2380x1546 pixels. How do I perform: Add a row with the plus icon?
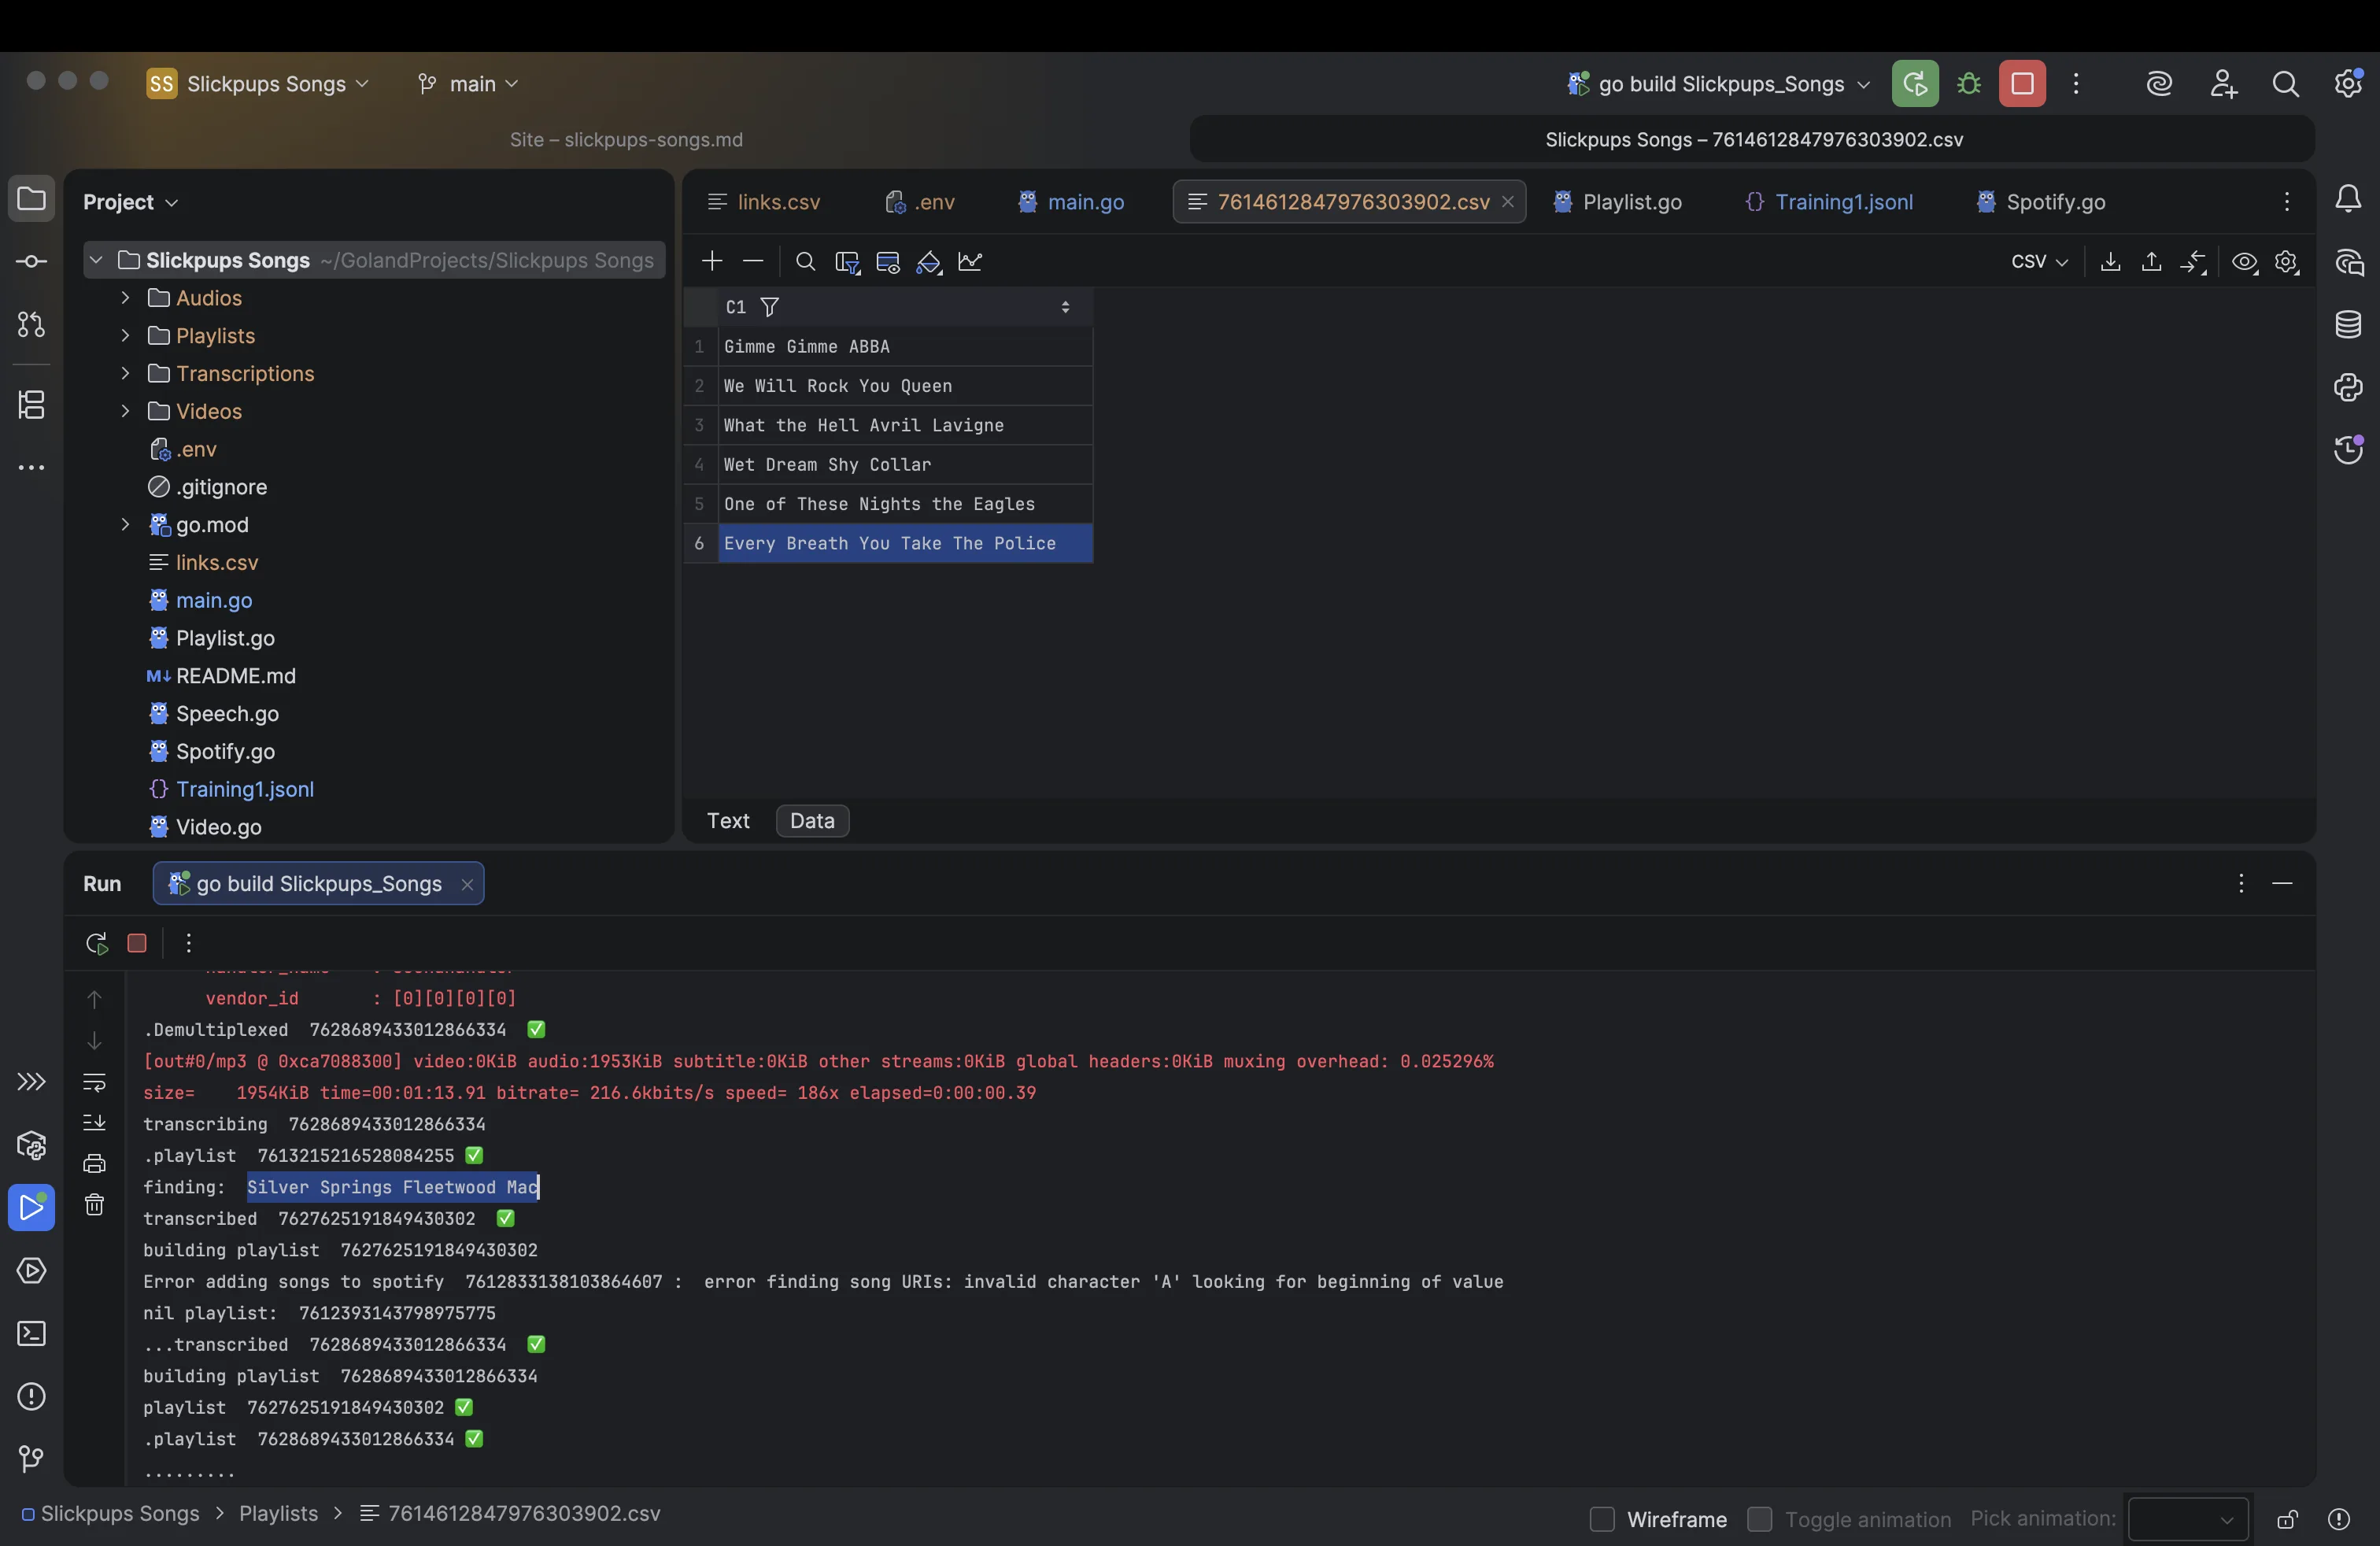click(711, 261)
